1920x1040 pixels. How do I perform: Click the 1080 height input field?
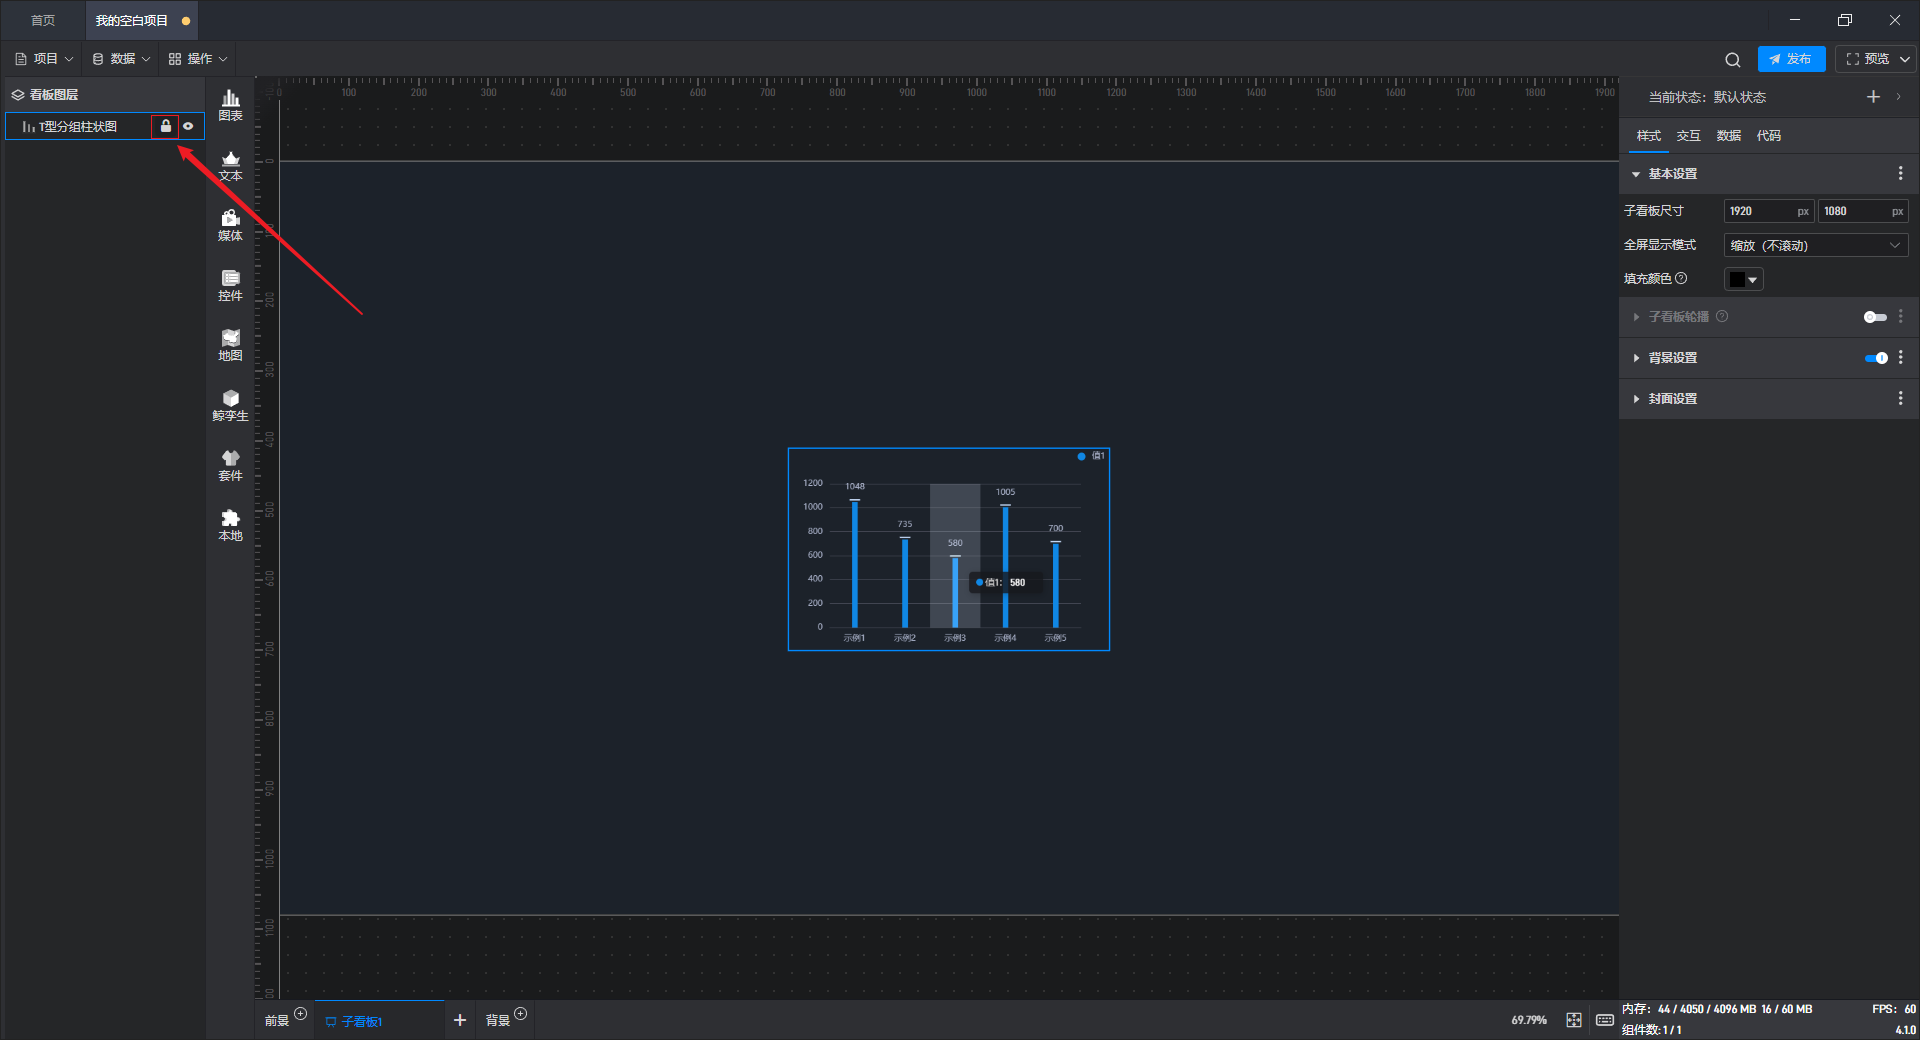pyautogui.click(x=1862, y=211)
